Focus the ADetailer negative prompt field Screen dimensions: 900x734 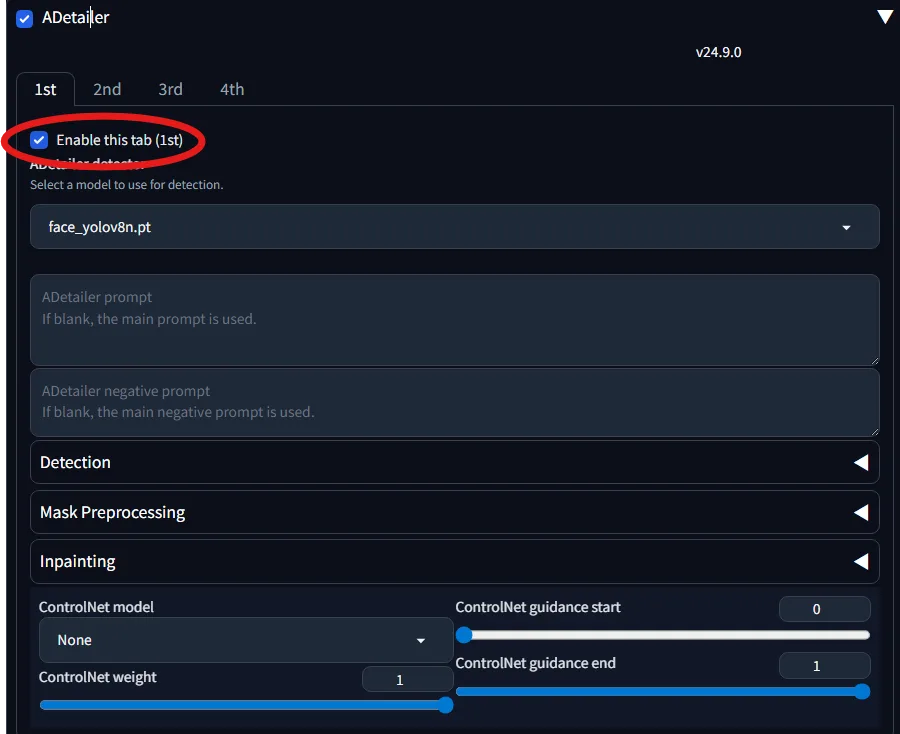(x=454, y=402)
